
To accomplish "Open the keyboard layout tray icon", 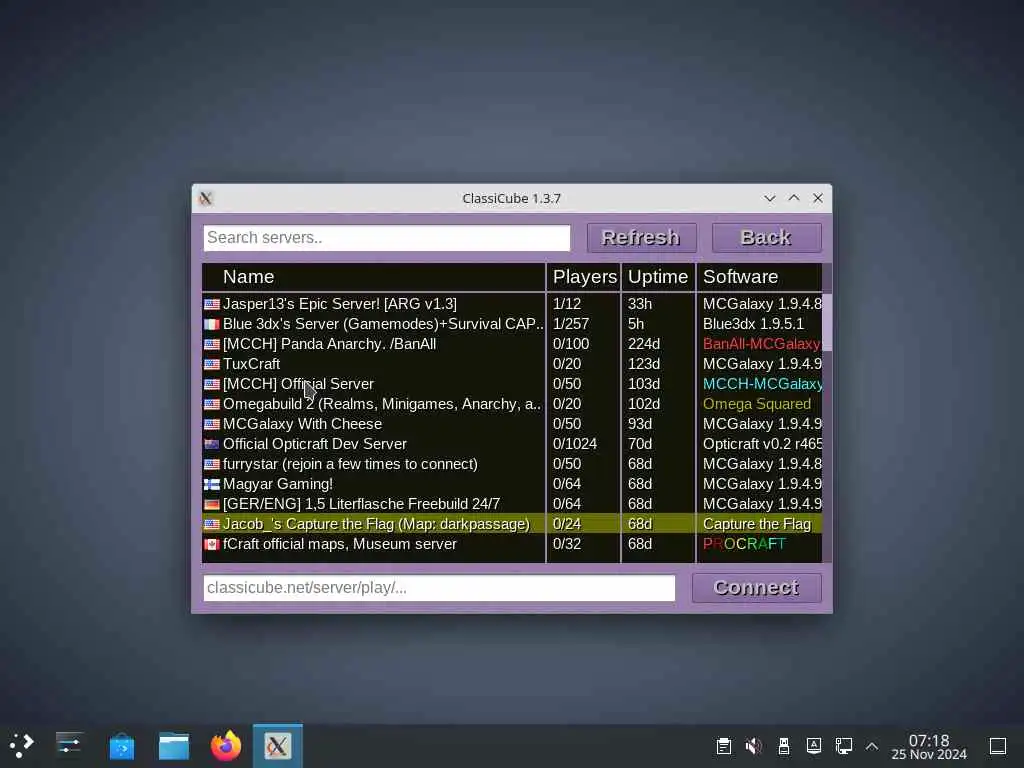I will pos(814,746).
